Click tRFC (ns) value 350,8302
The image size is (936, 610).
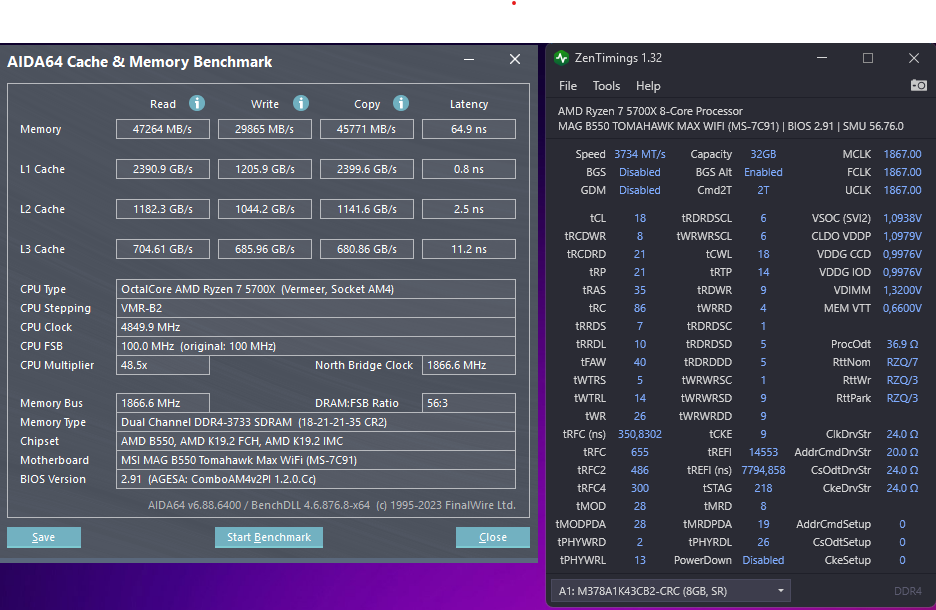(639, 434)
